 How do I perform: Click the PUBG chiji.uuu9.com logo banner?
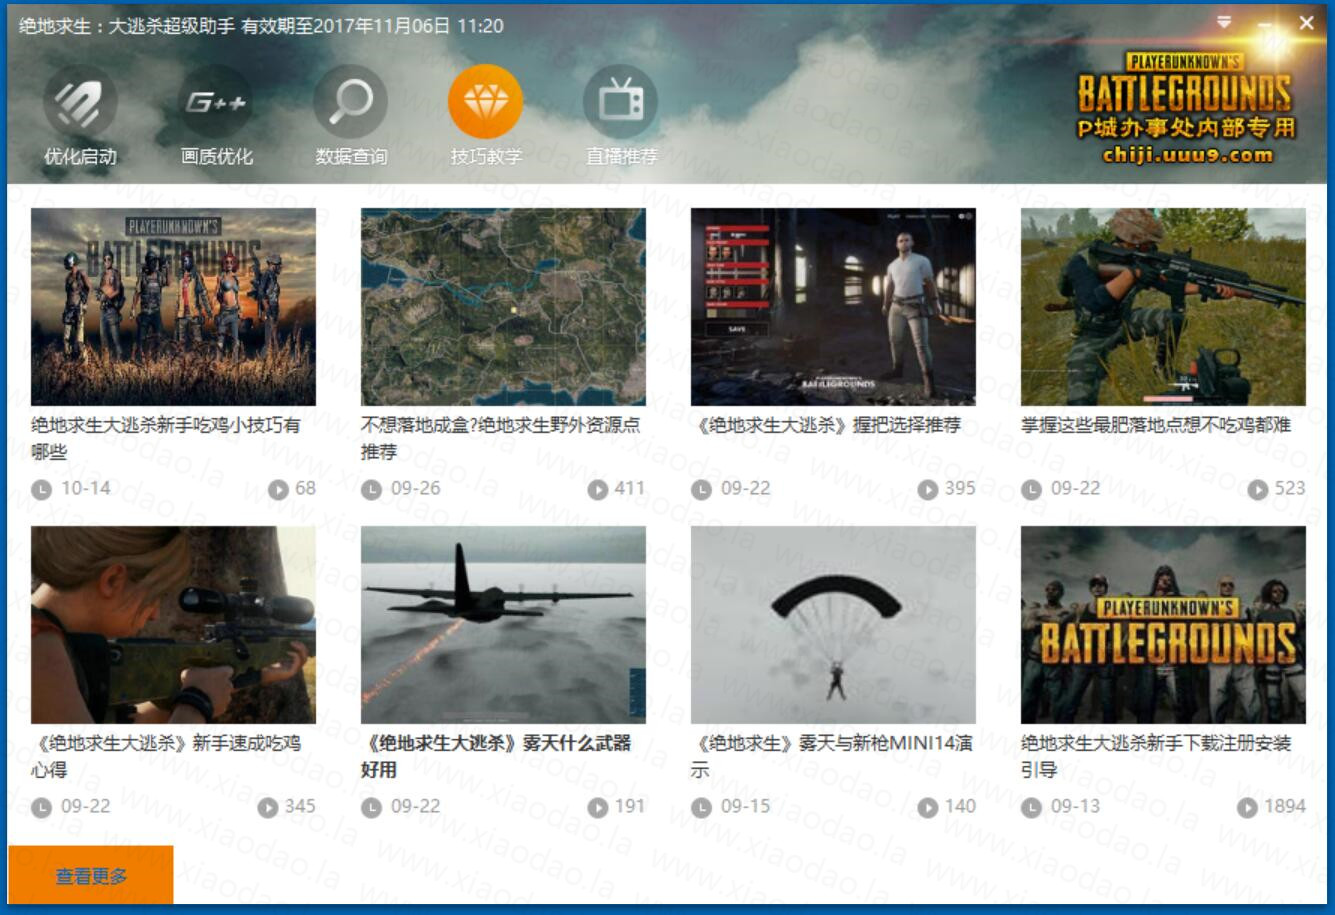point(1185,108)
